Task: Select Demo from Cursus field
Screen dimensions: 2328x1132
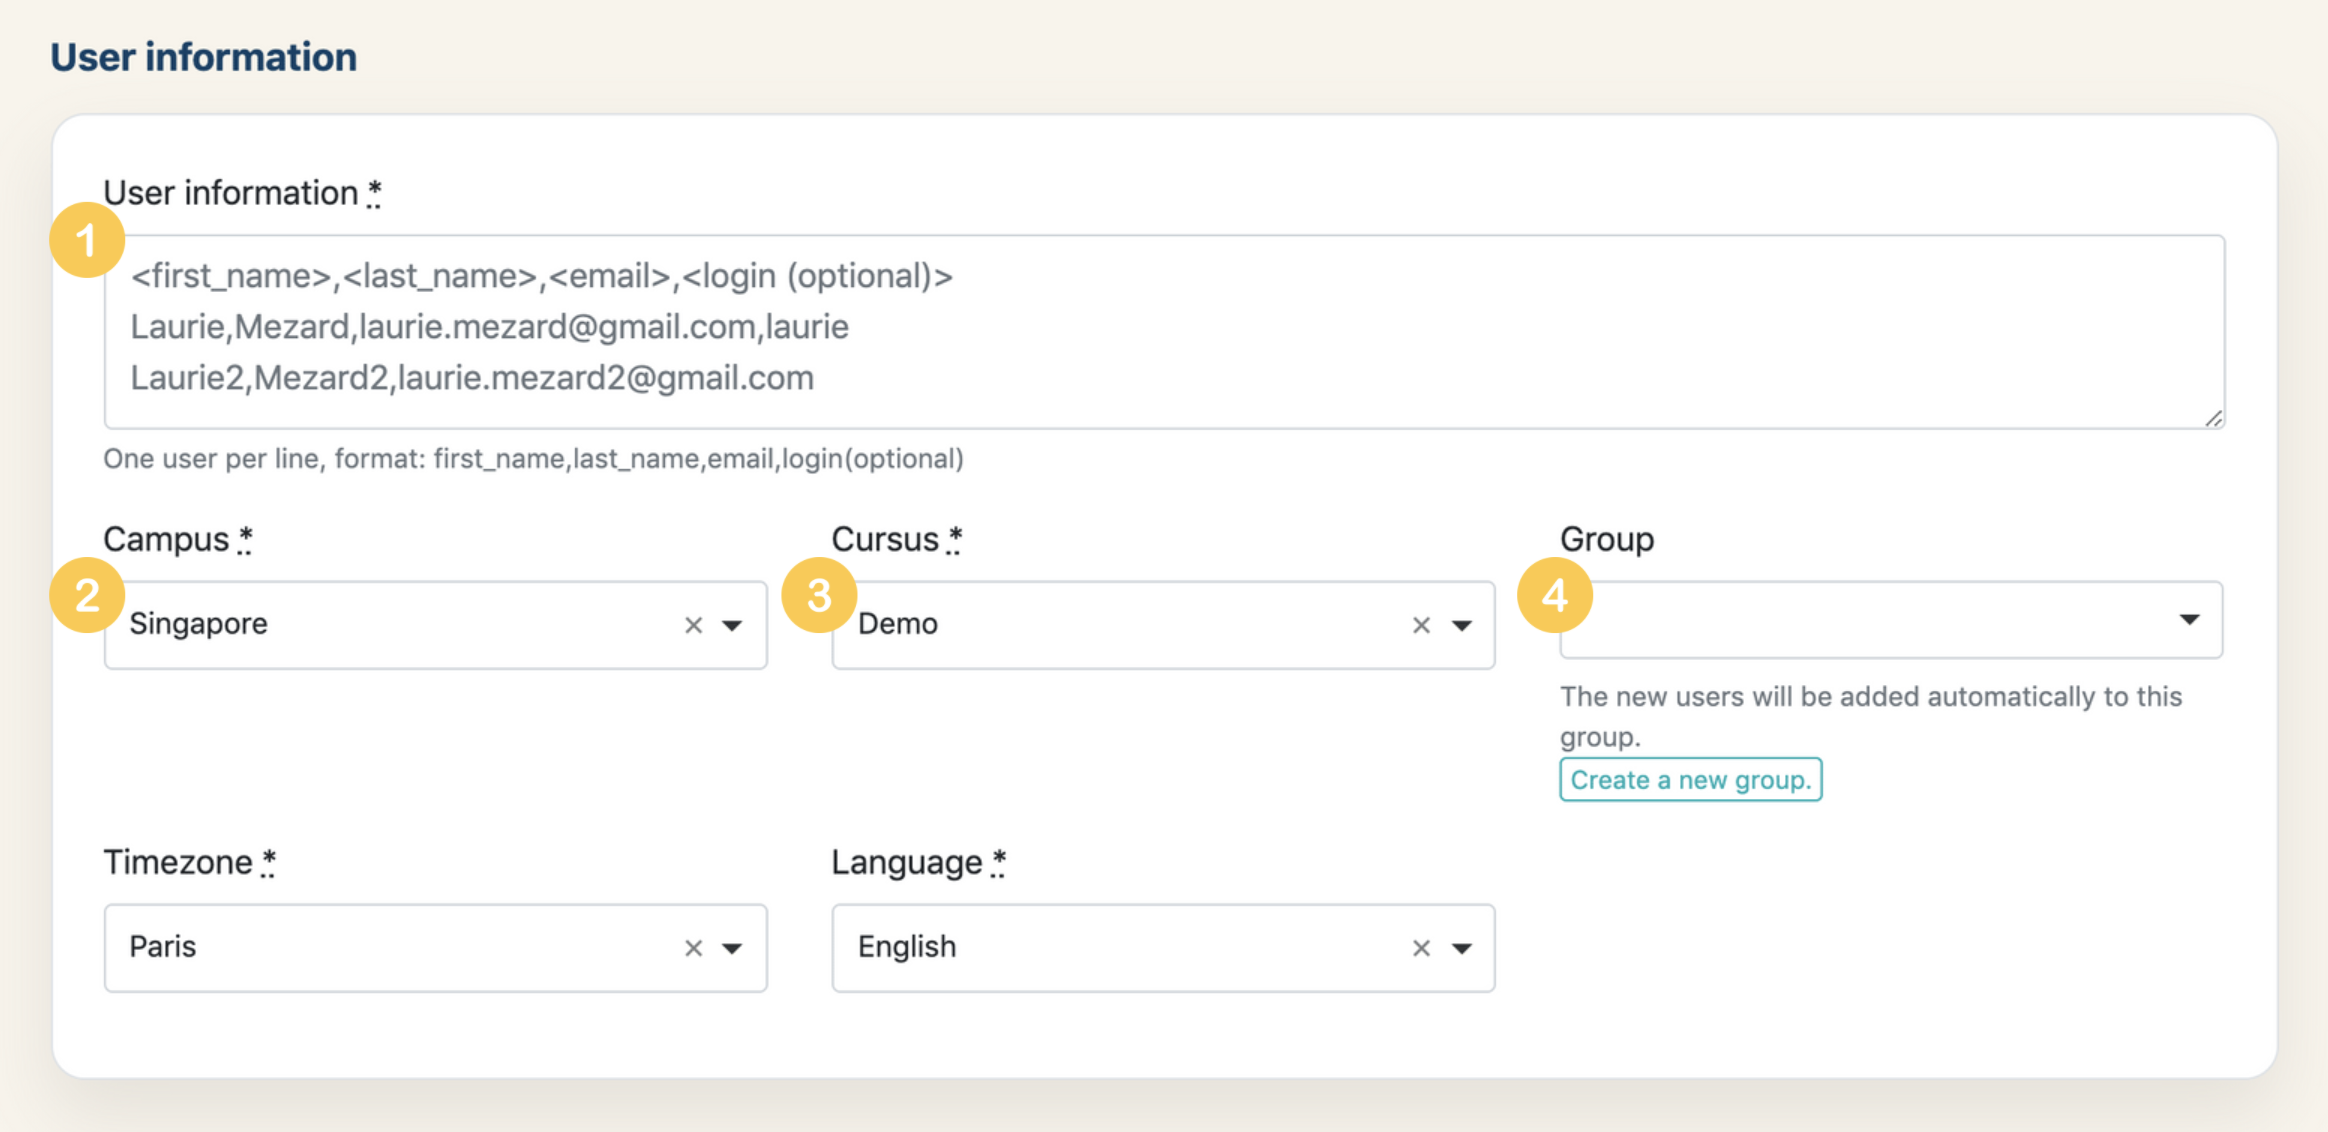Action: click(1165, 621)
